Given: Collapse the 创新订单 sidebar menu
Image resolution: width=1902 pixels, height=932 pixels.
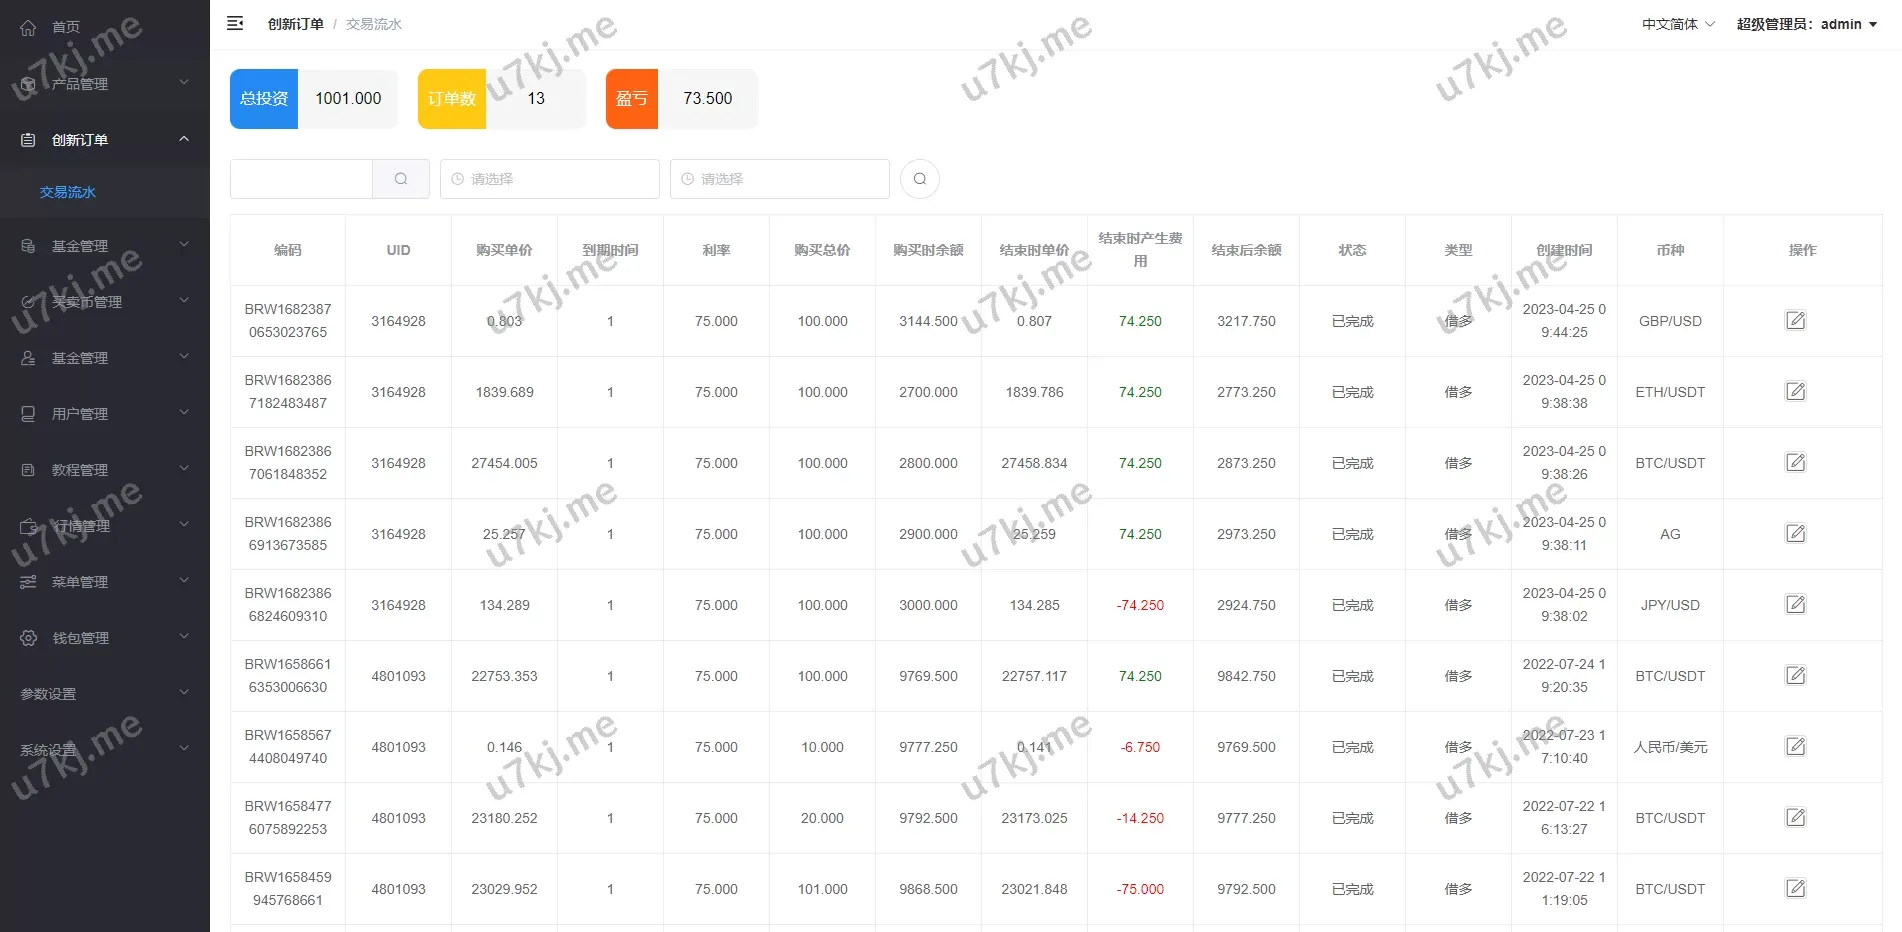Looking at the screenshot, I should pos(104,140).
